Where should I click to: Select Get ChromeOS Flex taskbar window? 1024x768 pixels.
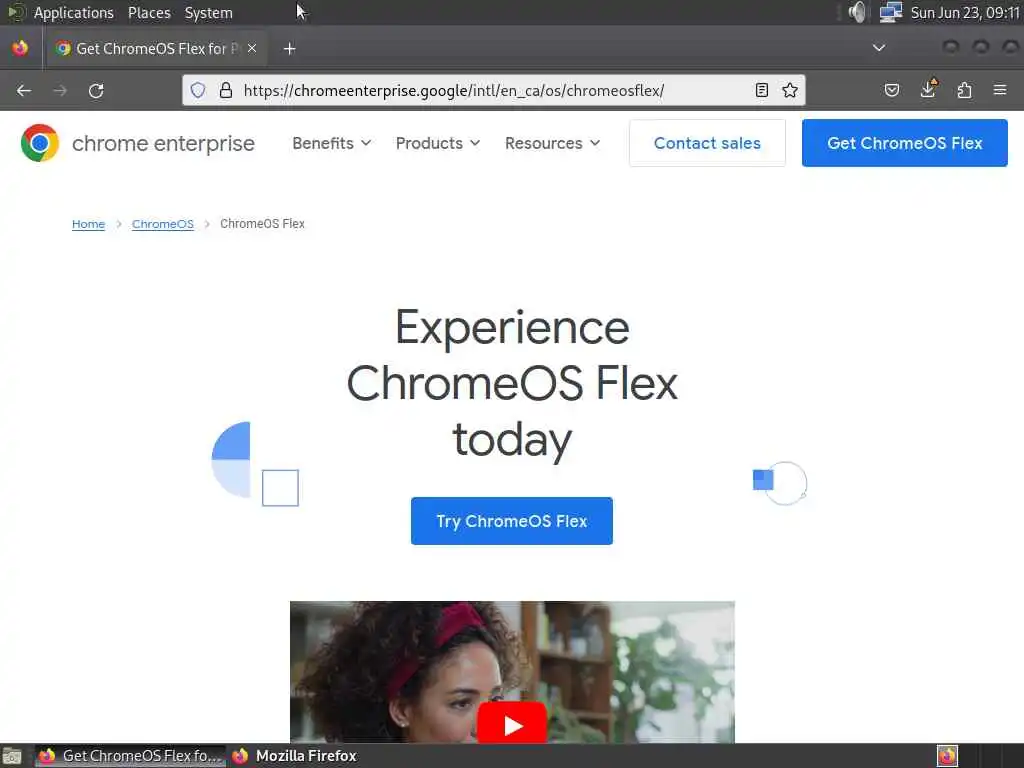(130, 756)
